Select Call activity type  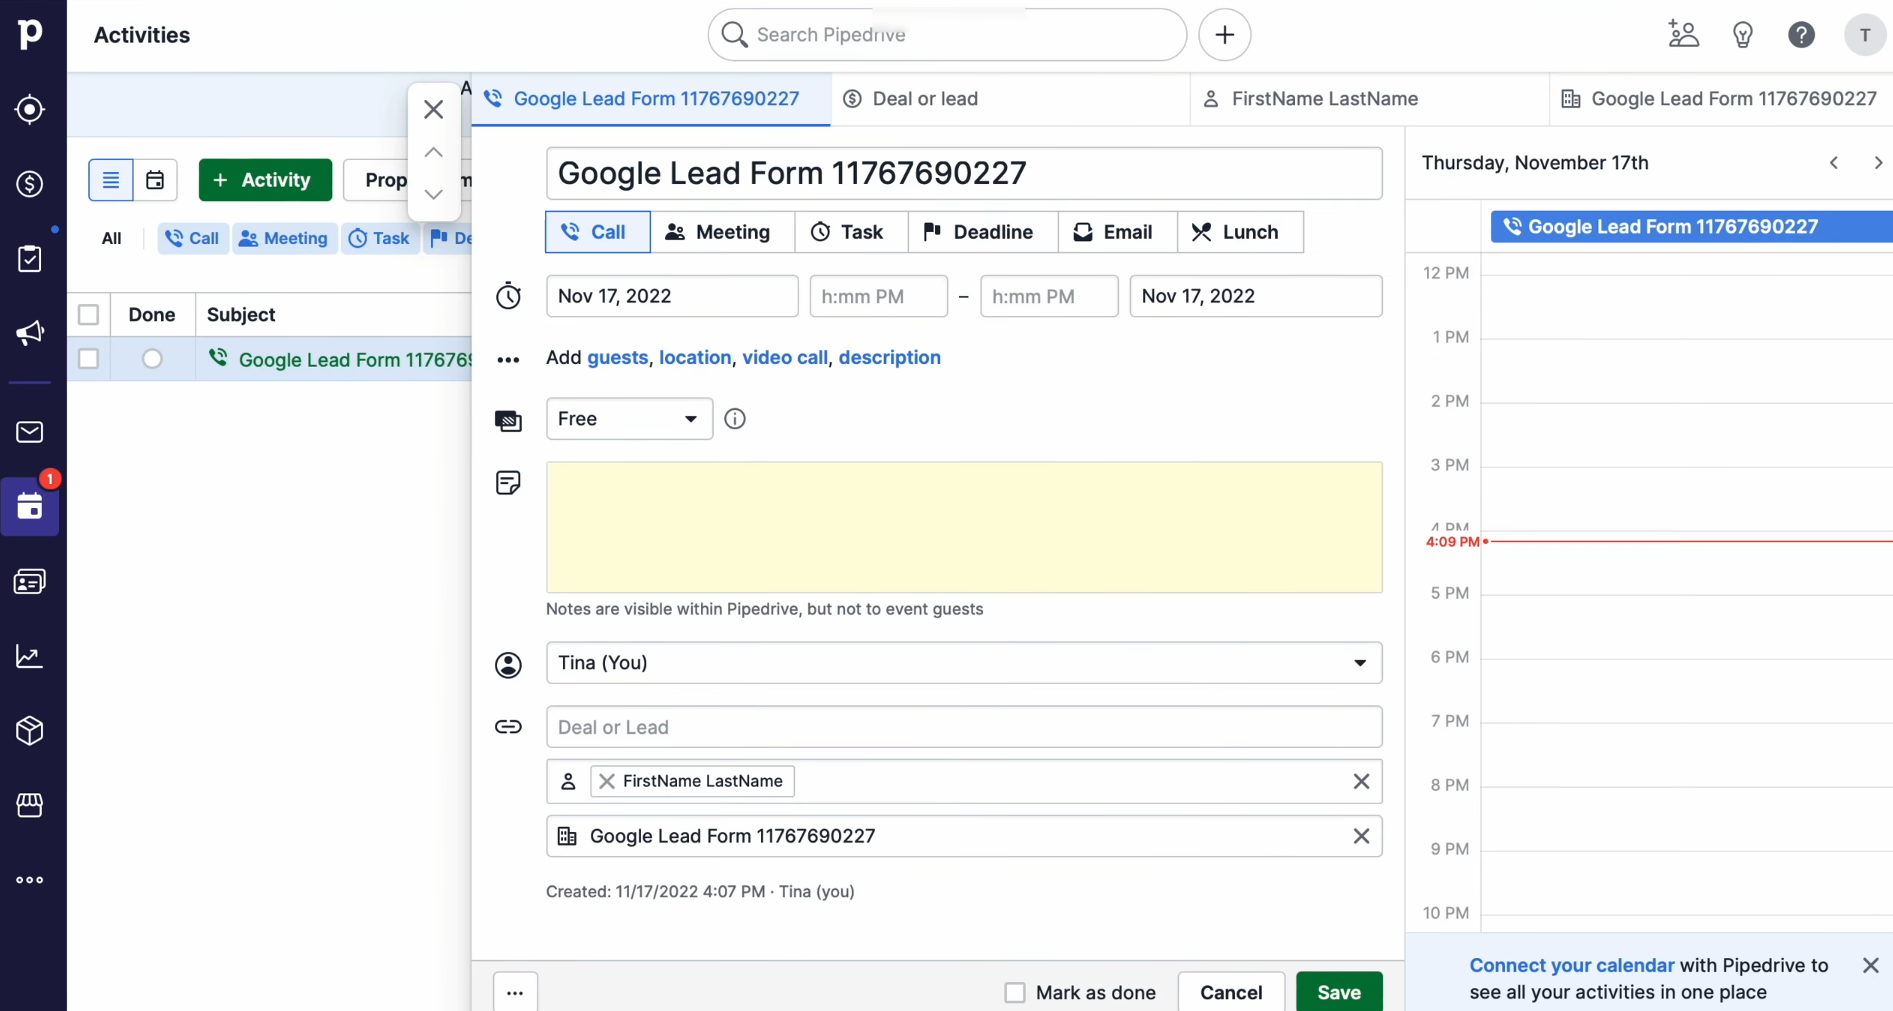point(598,232)
